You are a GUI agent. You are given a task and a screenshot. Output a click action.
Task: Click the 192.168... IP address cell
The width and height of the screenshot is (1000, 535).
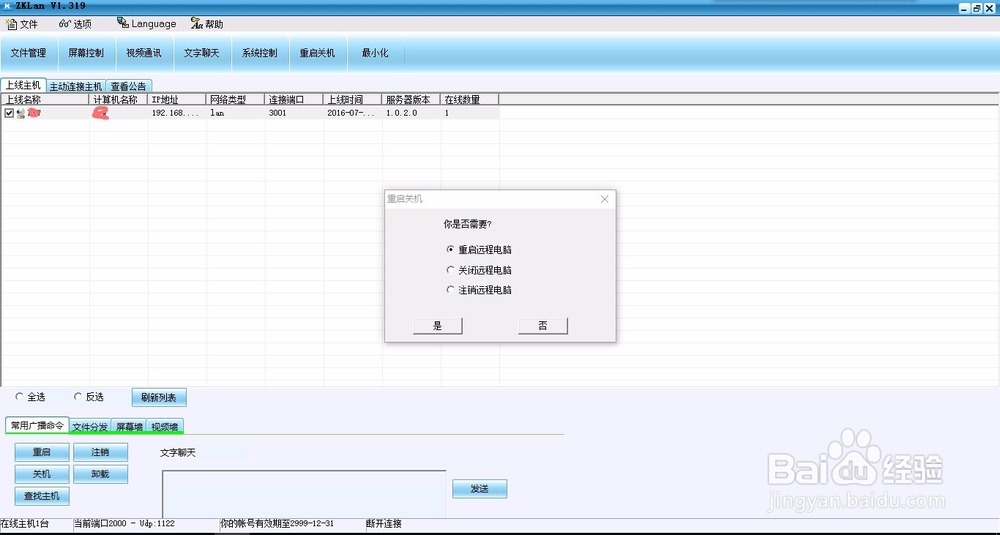(x=177, y=113)
